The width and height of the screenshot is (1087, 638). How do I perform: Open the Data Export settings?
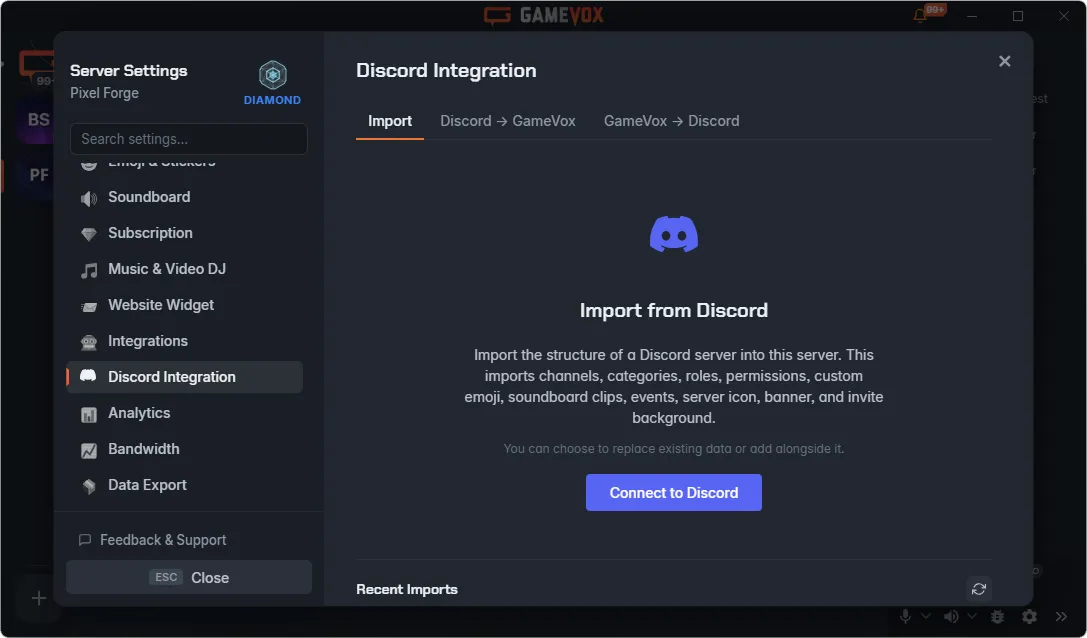click(184, 485)
